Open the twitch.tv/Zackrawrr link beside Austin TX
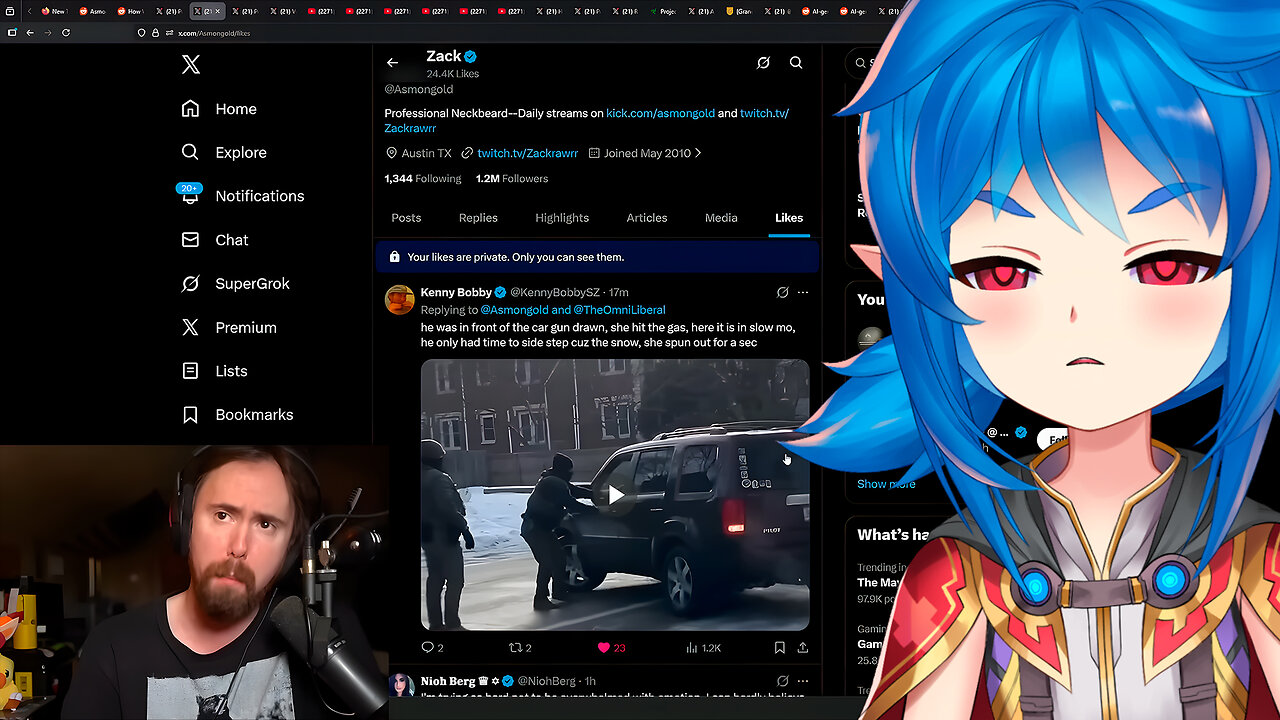 [x=527, y=153]
